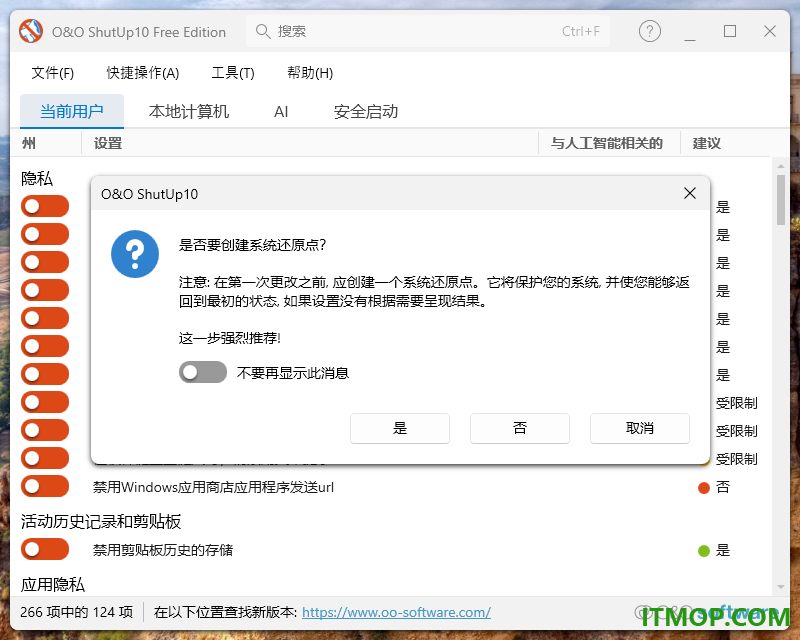Enable the 不要再显示此消息 toggle
Viewport: 800px width, 640px height.
coord(203,372)
